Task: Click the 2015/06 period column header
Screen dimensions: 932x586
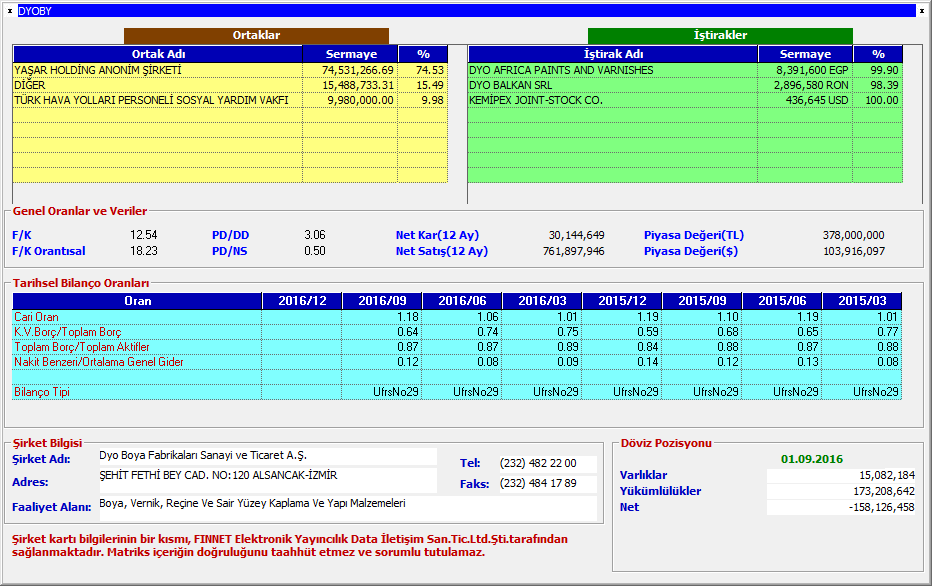Action: [x=782, y=301]
